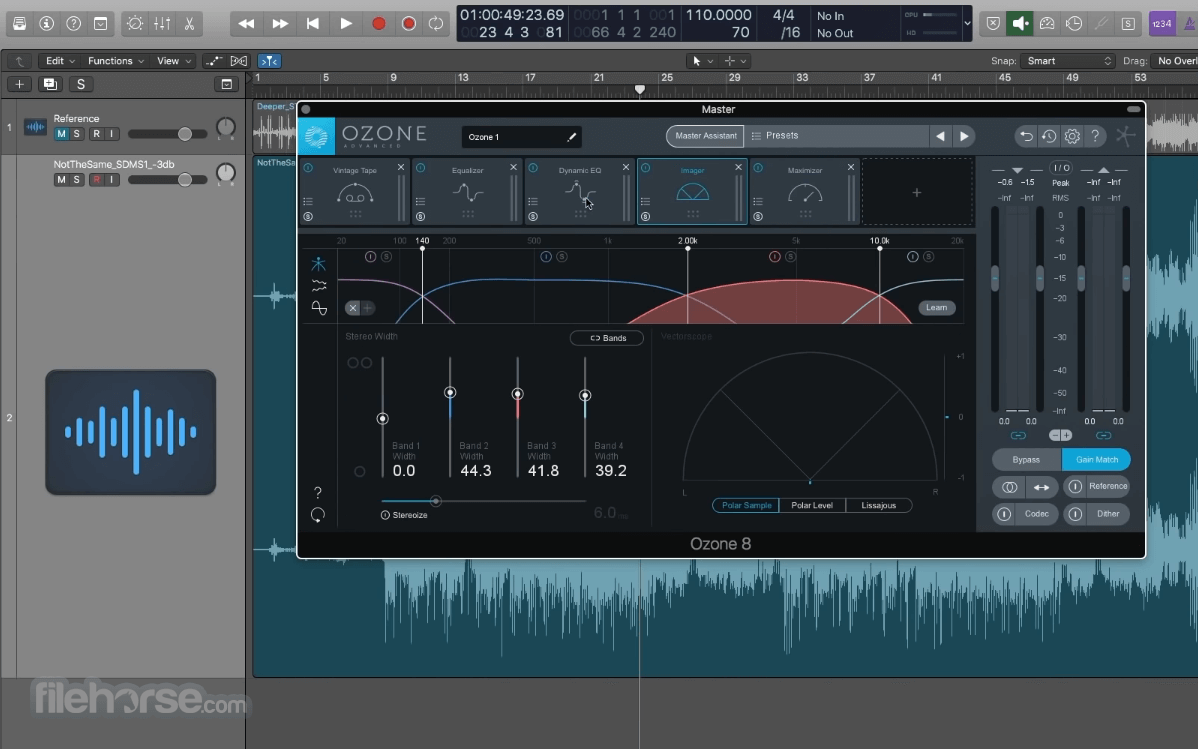1198x749 pixels.
Task: Expand the LCD display mode chevron
Action: (x=967, y=24)
